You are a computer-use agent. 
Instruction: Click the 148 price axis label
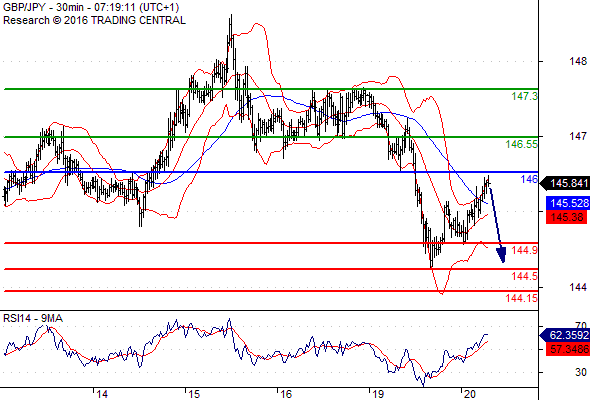coord(578,61)
